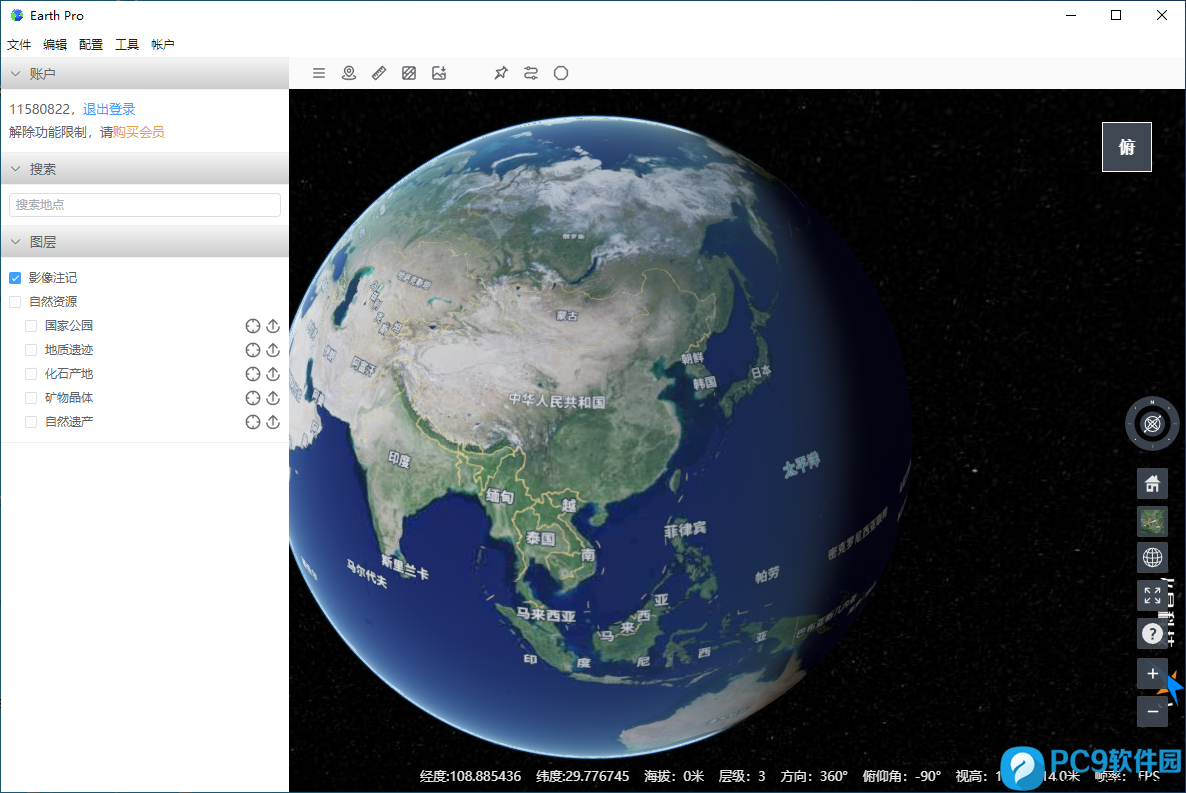1186x793 pixels.
Task: Collapse the 搜索 panel section
Action: [144, 169]
